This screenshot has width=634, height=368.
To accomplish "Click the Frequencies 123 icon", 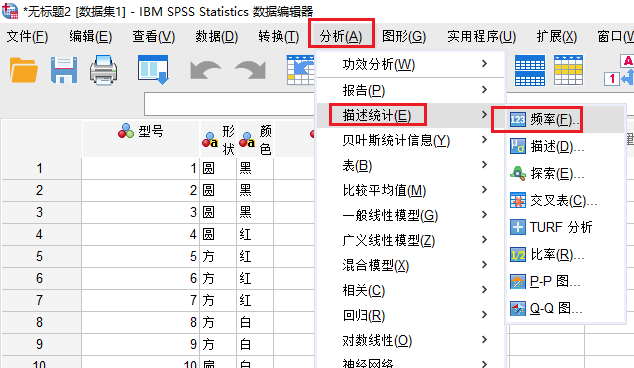I will [x=518, y=120].
